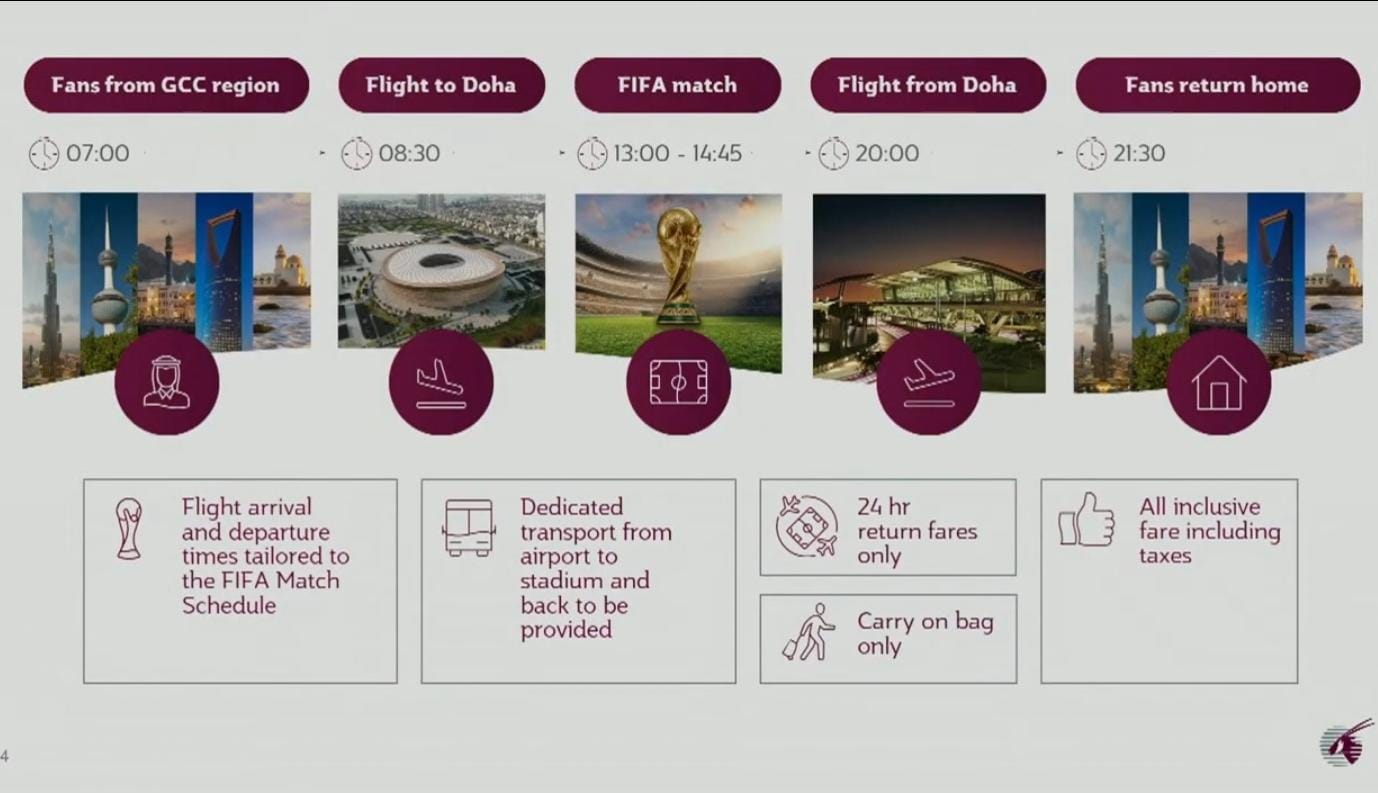Click the Qatar Airways oryx logo
The width and height of the screenshot is (1378, 793).
pyautogui.click(x=1345, y=742)
